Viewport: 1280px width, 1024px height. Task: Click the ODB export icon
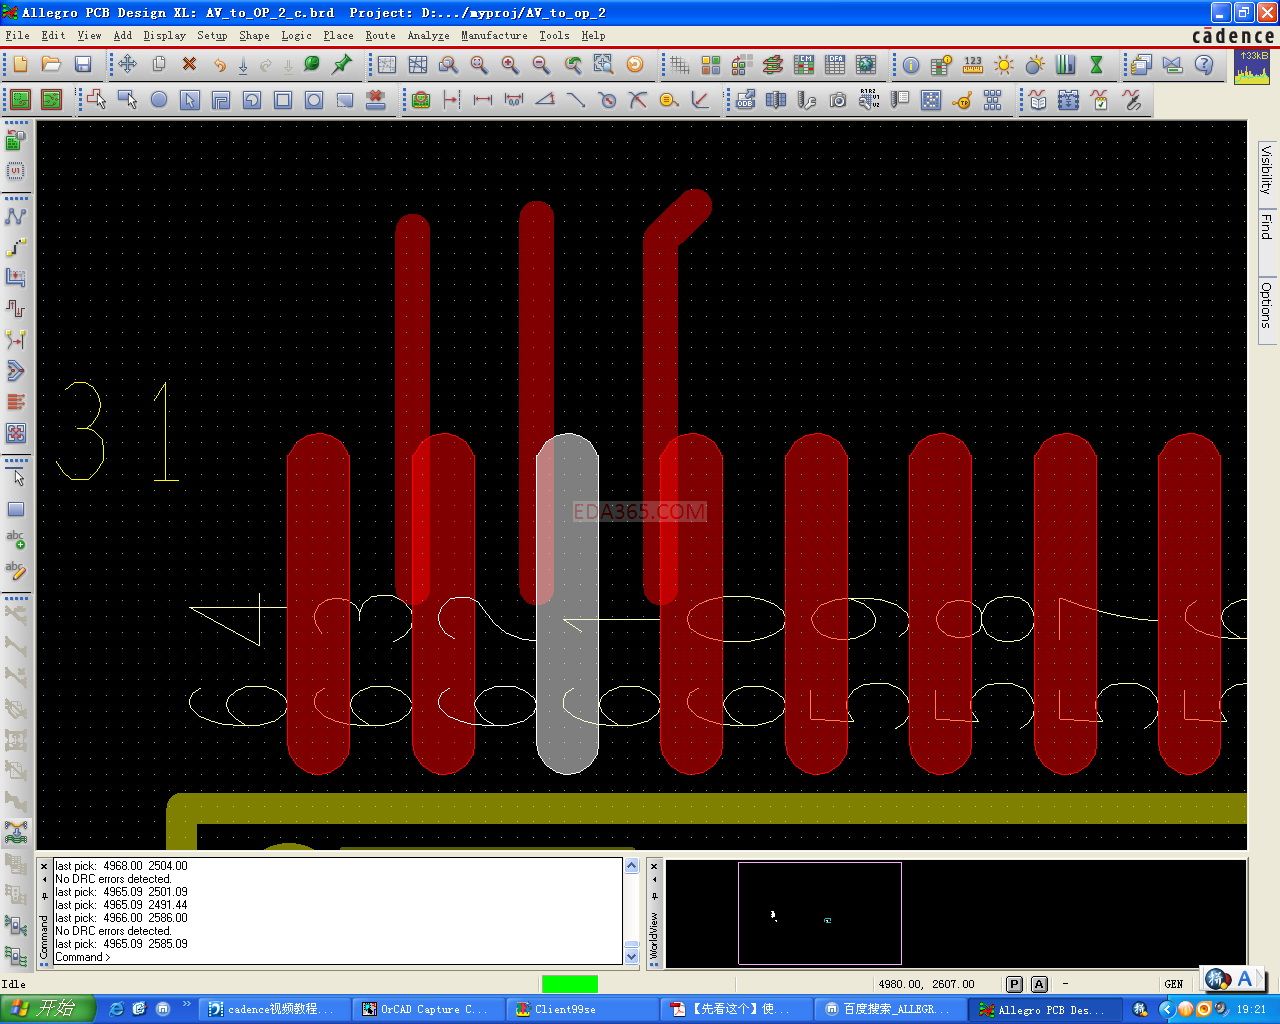(x=745, y=100)
